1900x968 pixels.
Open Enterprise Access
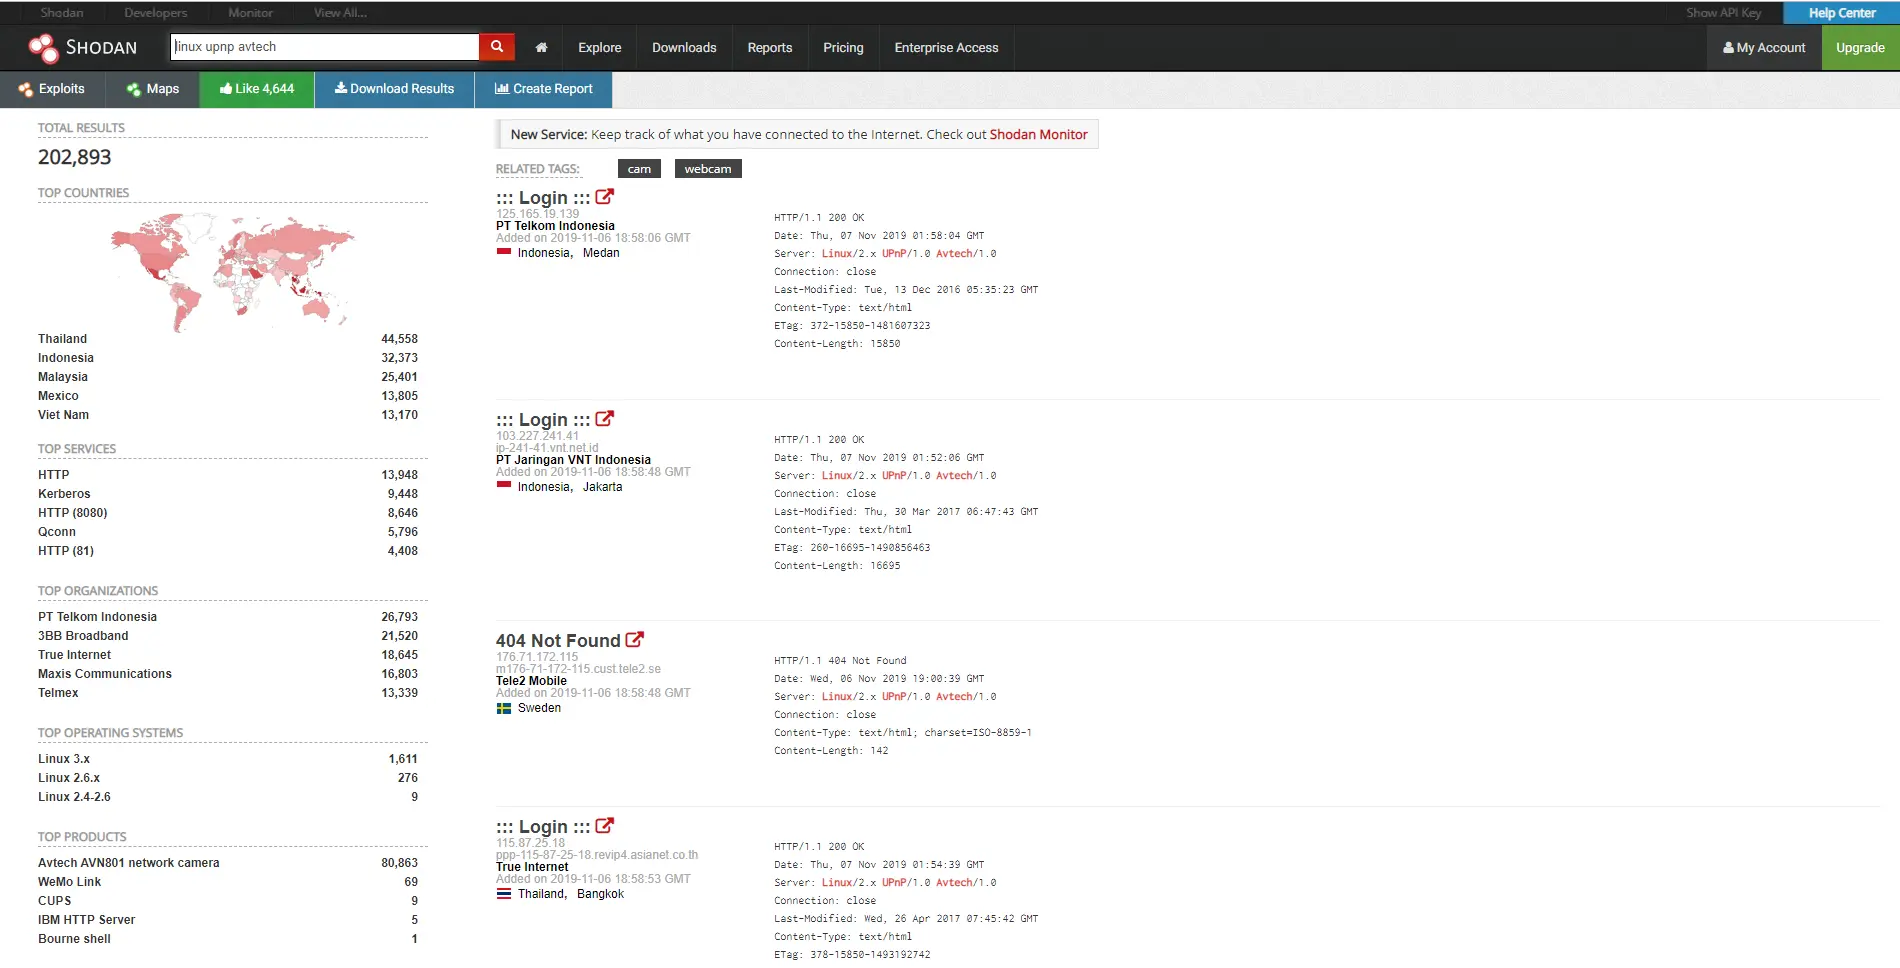pyautogui.click(x=946, y=48)
